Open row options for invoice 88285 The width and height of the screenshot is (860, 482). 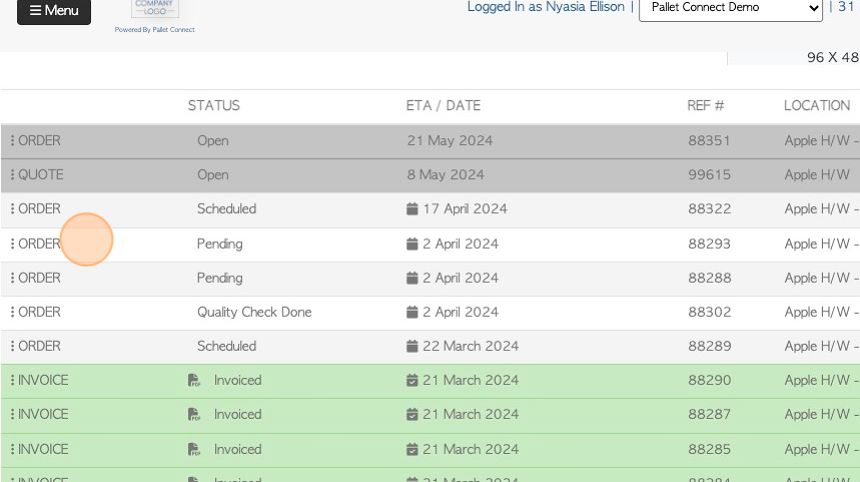click(12, 449)
